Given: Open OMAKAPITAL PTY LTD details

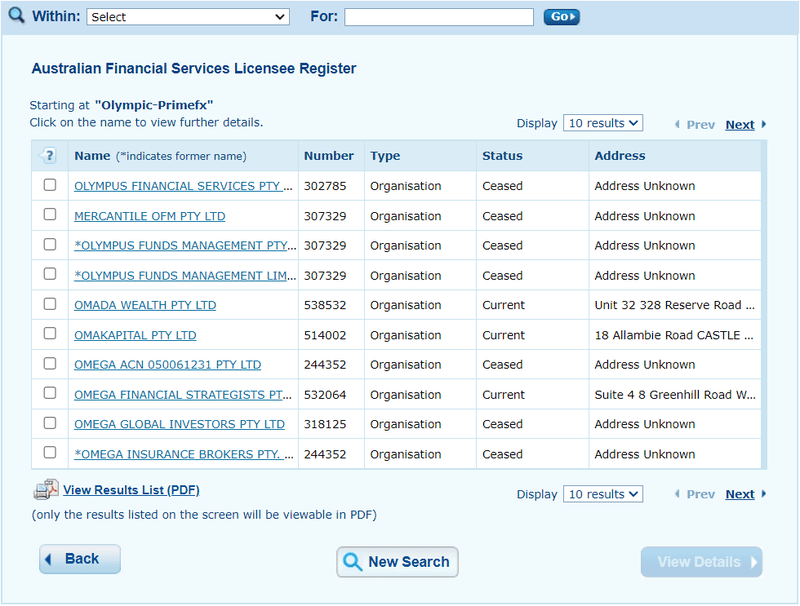Looking at the screenshot, I should (x=135, y=336).
